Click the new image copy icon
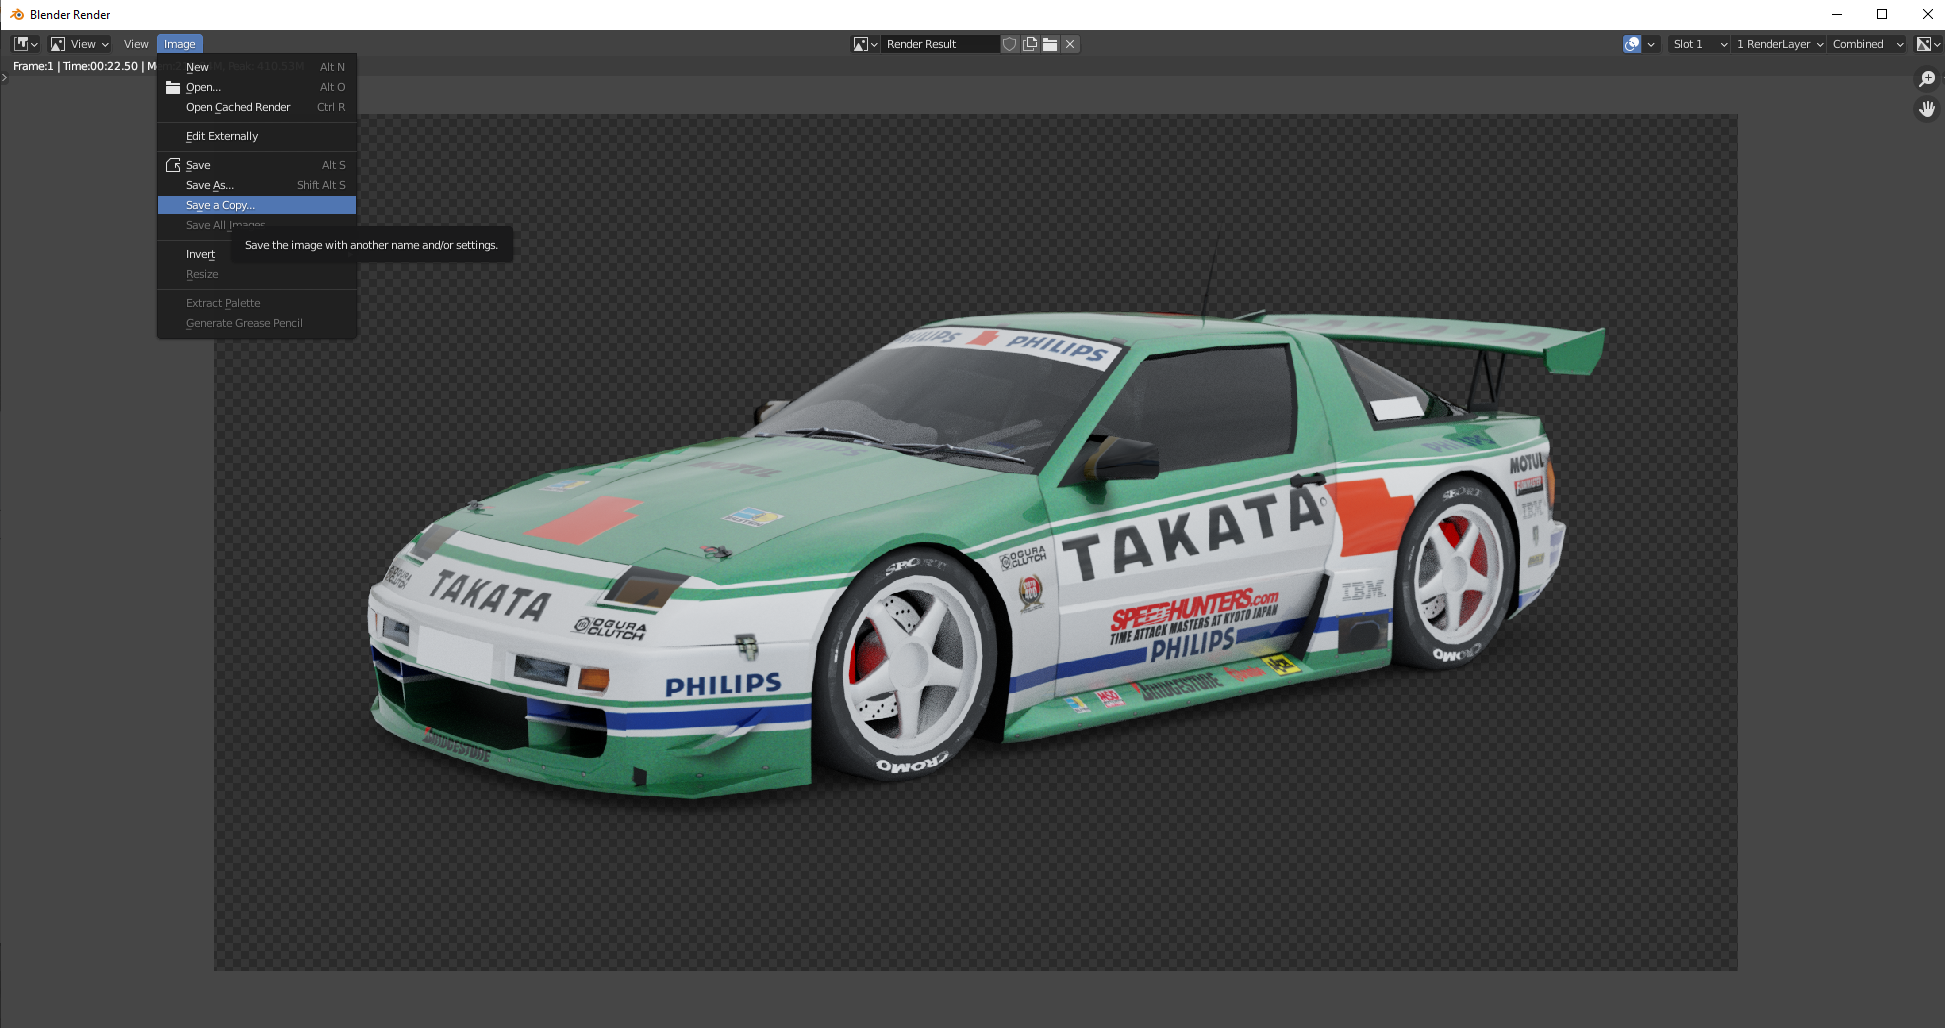 (1030, 44)
